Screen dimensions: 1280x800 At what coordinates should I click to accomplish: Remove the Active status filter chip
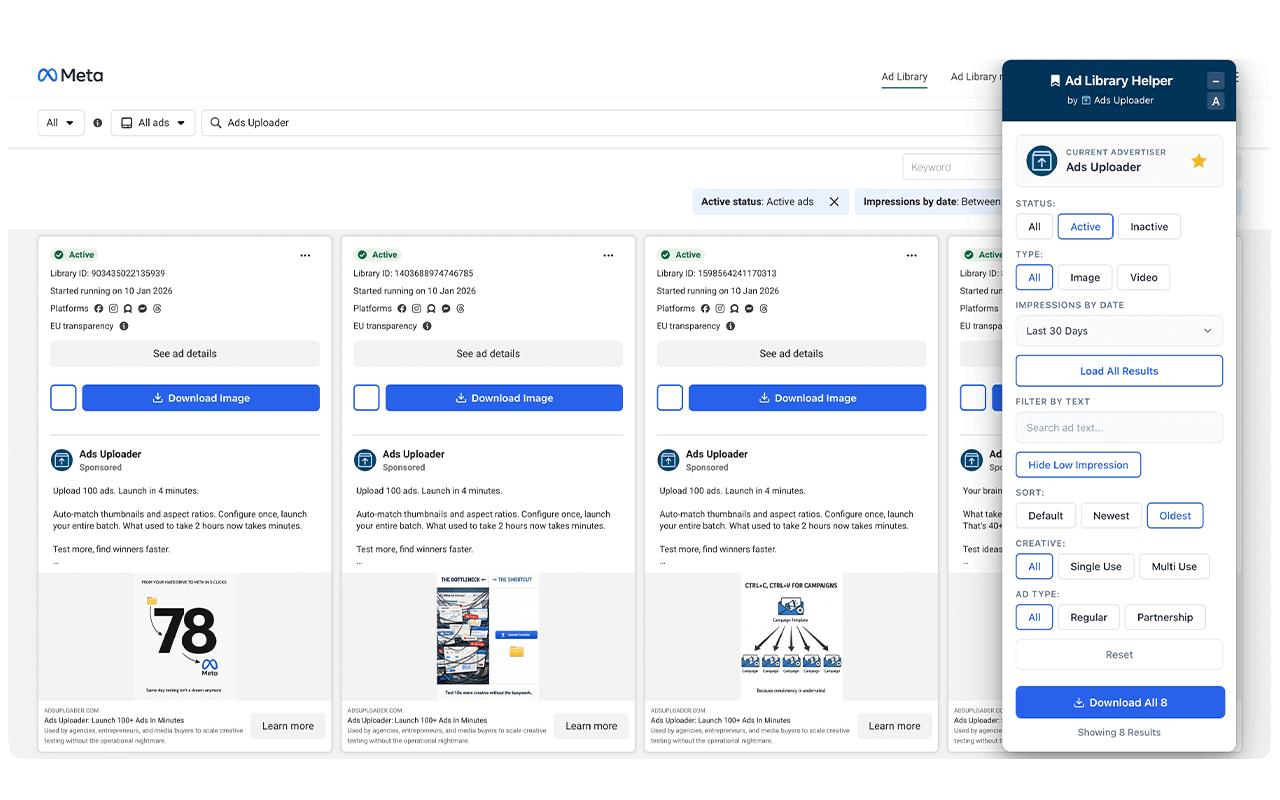[834, 202]
